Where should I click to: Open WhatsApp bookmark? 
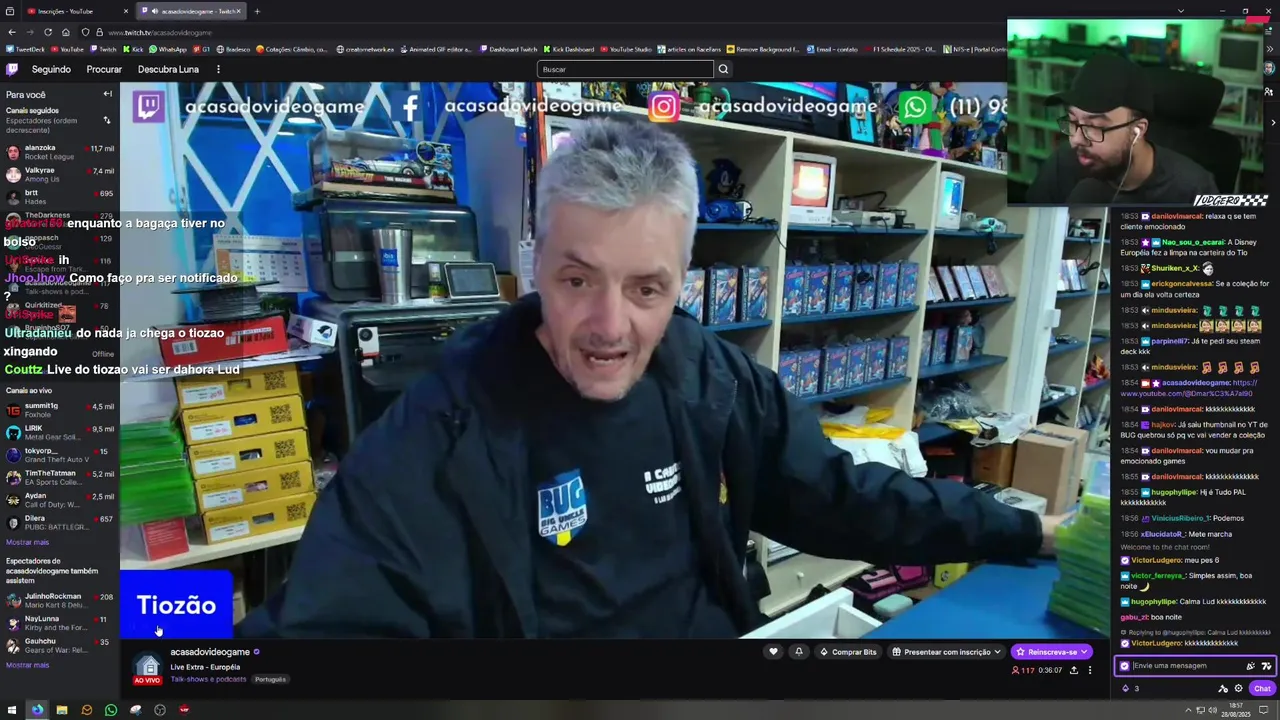click(168, 49)
